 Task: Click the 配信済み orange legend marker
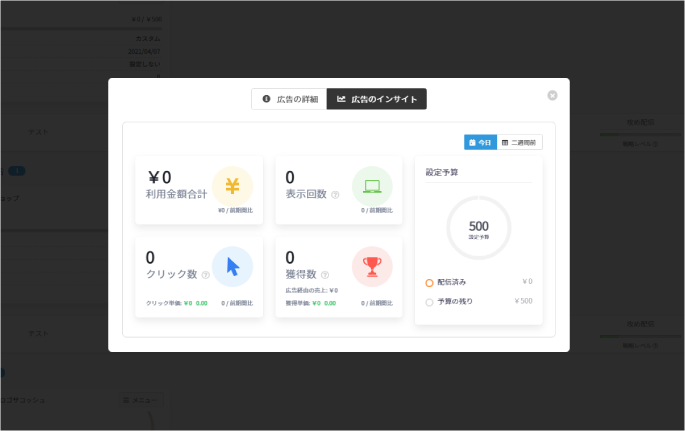click(429, 283)
